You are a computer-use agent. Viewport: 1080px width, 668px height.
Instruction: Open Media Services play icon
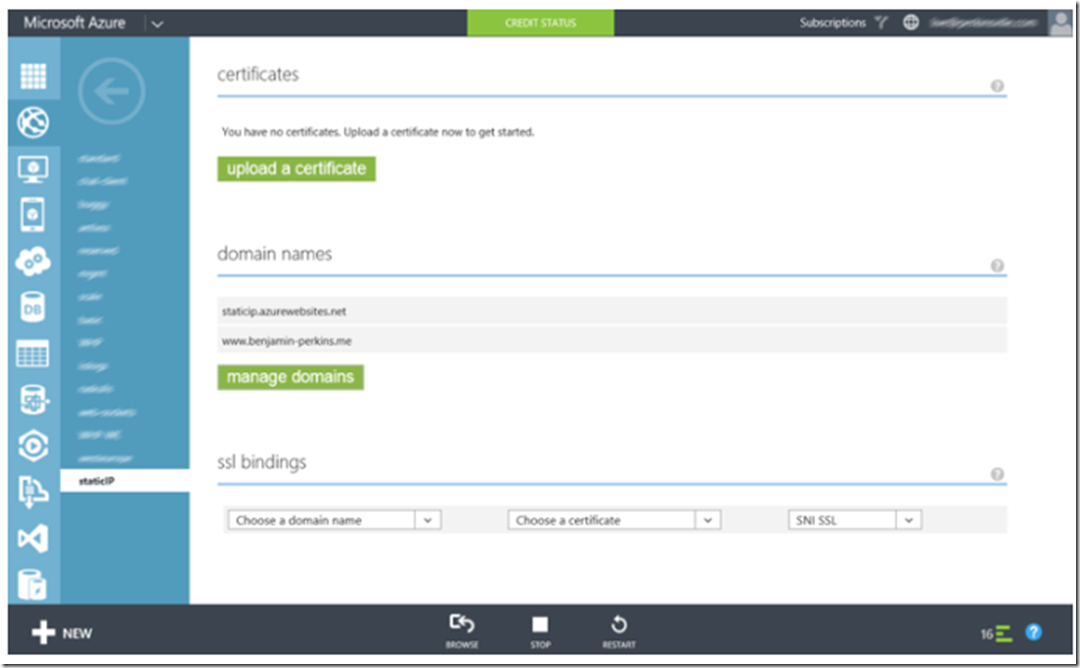[x=33, y=446]
